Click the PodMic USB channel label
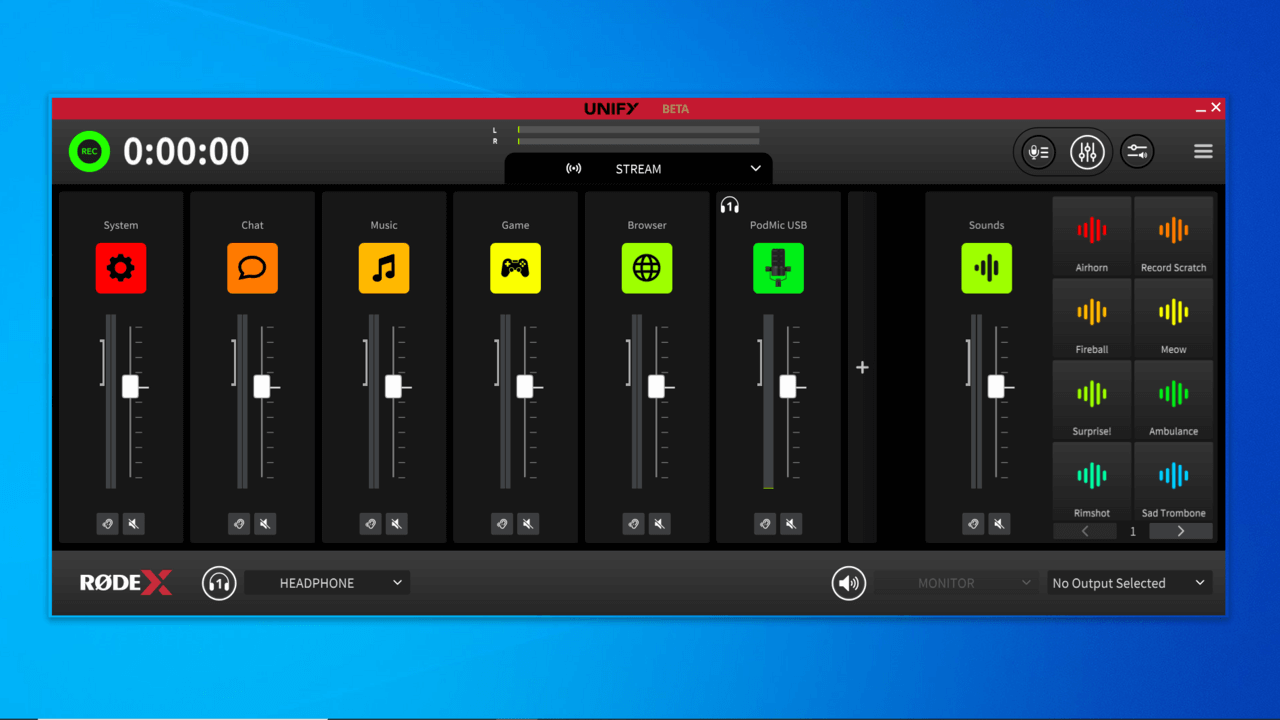This screenshot has height=720, width=1280. [778, 225]
